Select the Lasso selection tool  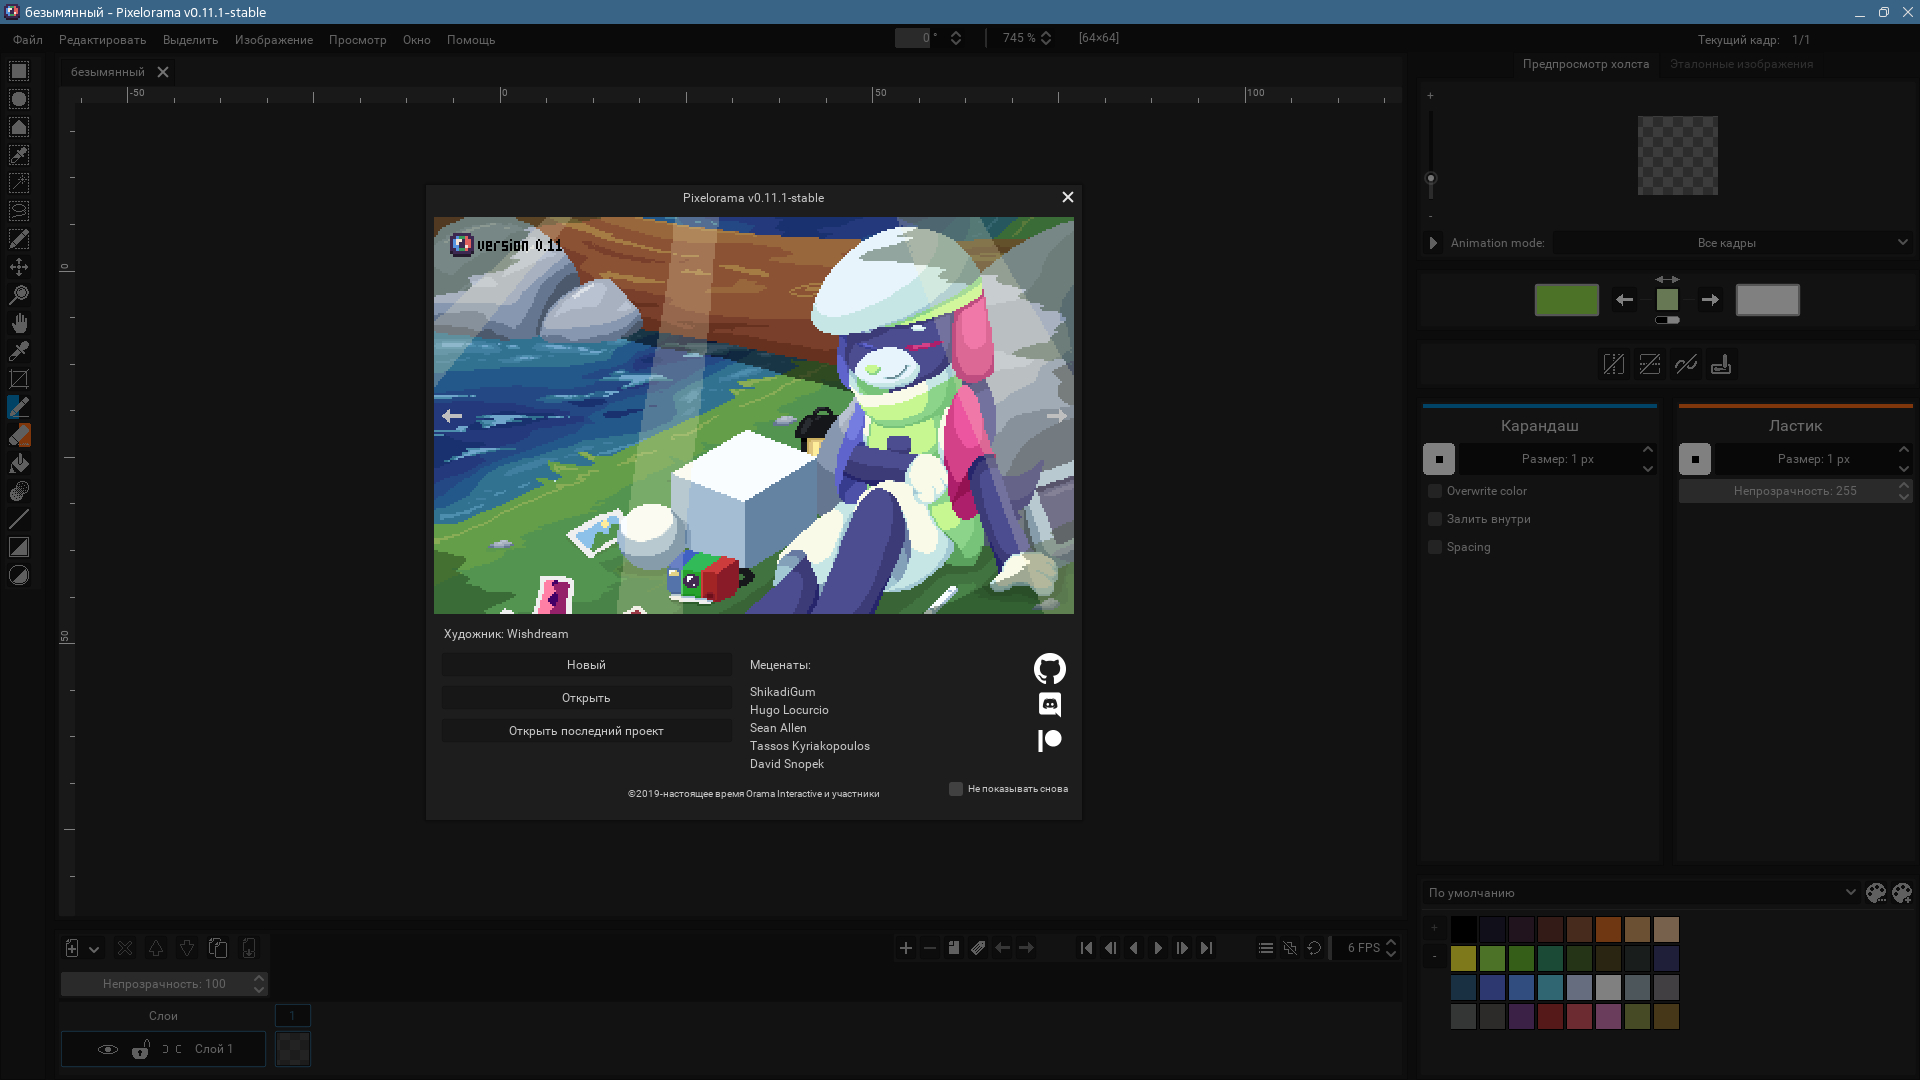pyautogui.click(x=19, y=211)
